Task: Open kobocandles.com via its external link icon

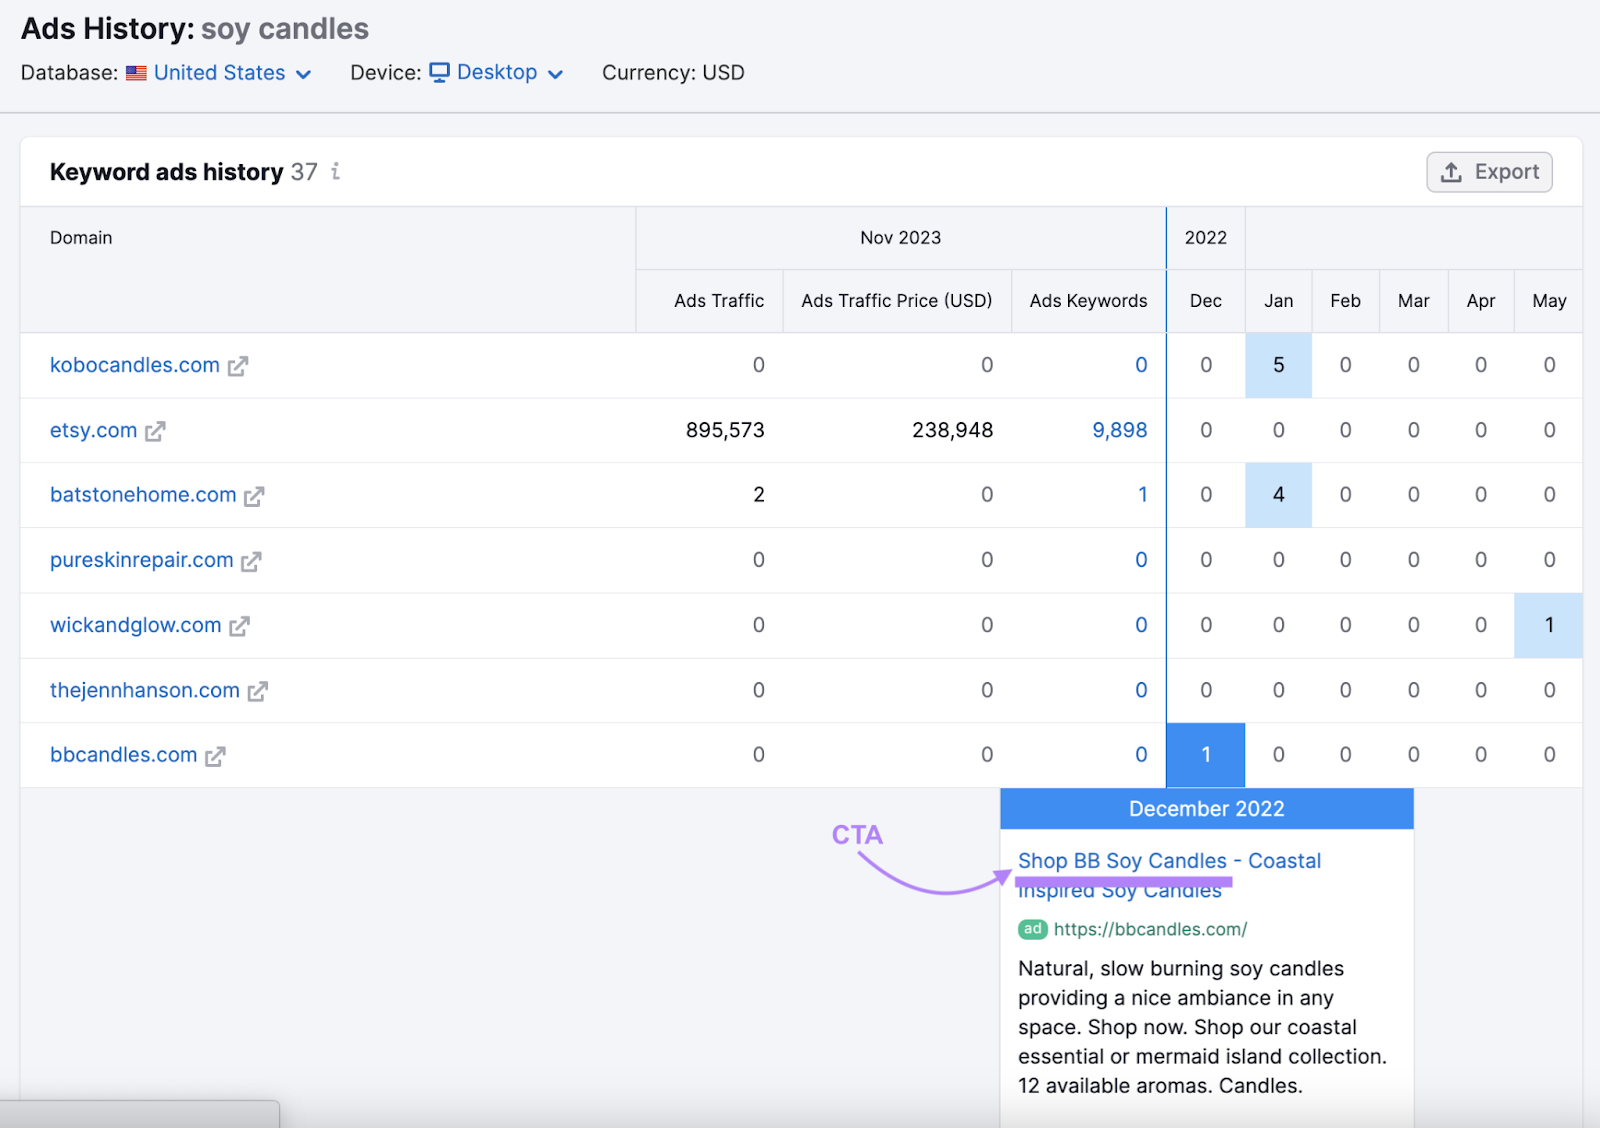Action: click(x=237, y=365)
